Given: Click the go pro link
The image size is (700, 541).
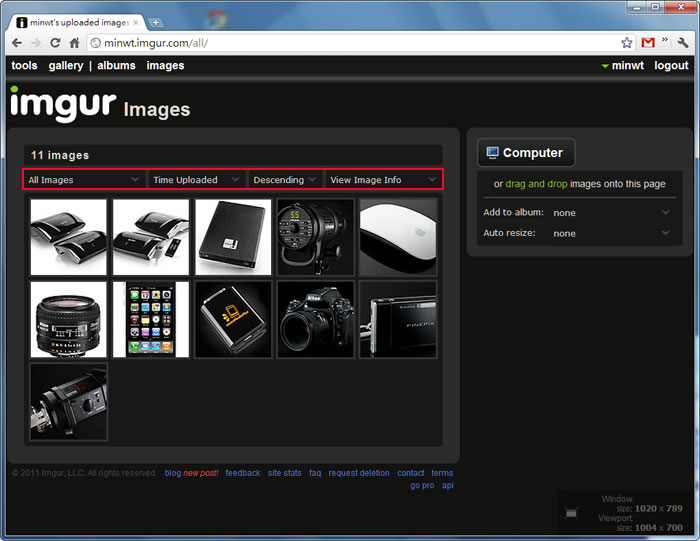Looking at the screenshot, I should click(422, 485).
